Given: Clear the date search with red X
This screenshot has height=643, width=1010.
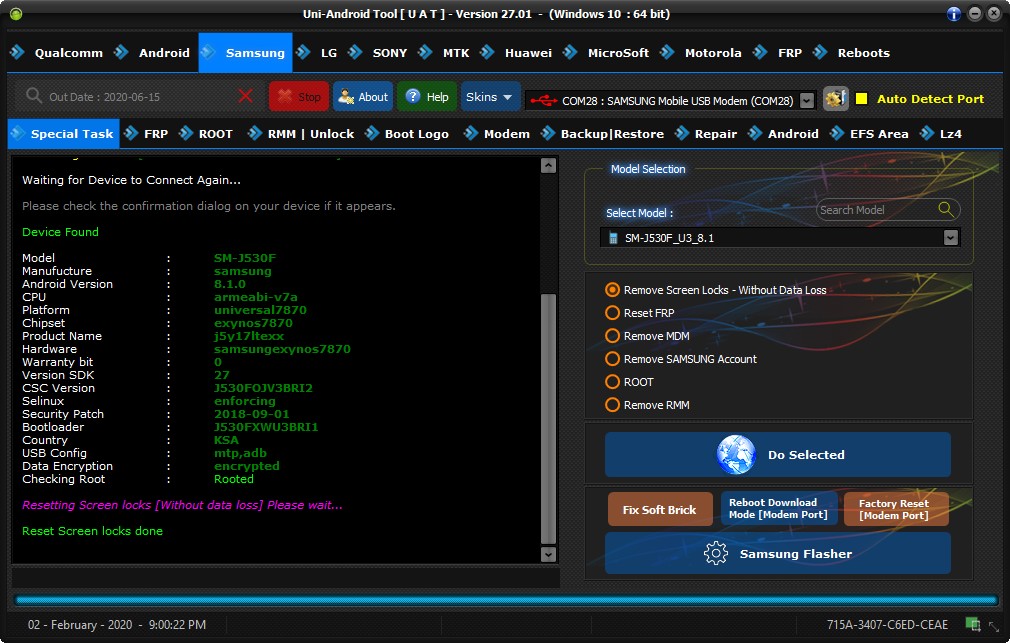Looking at the screenshot, I should coord(246,96).
